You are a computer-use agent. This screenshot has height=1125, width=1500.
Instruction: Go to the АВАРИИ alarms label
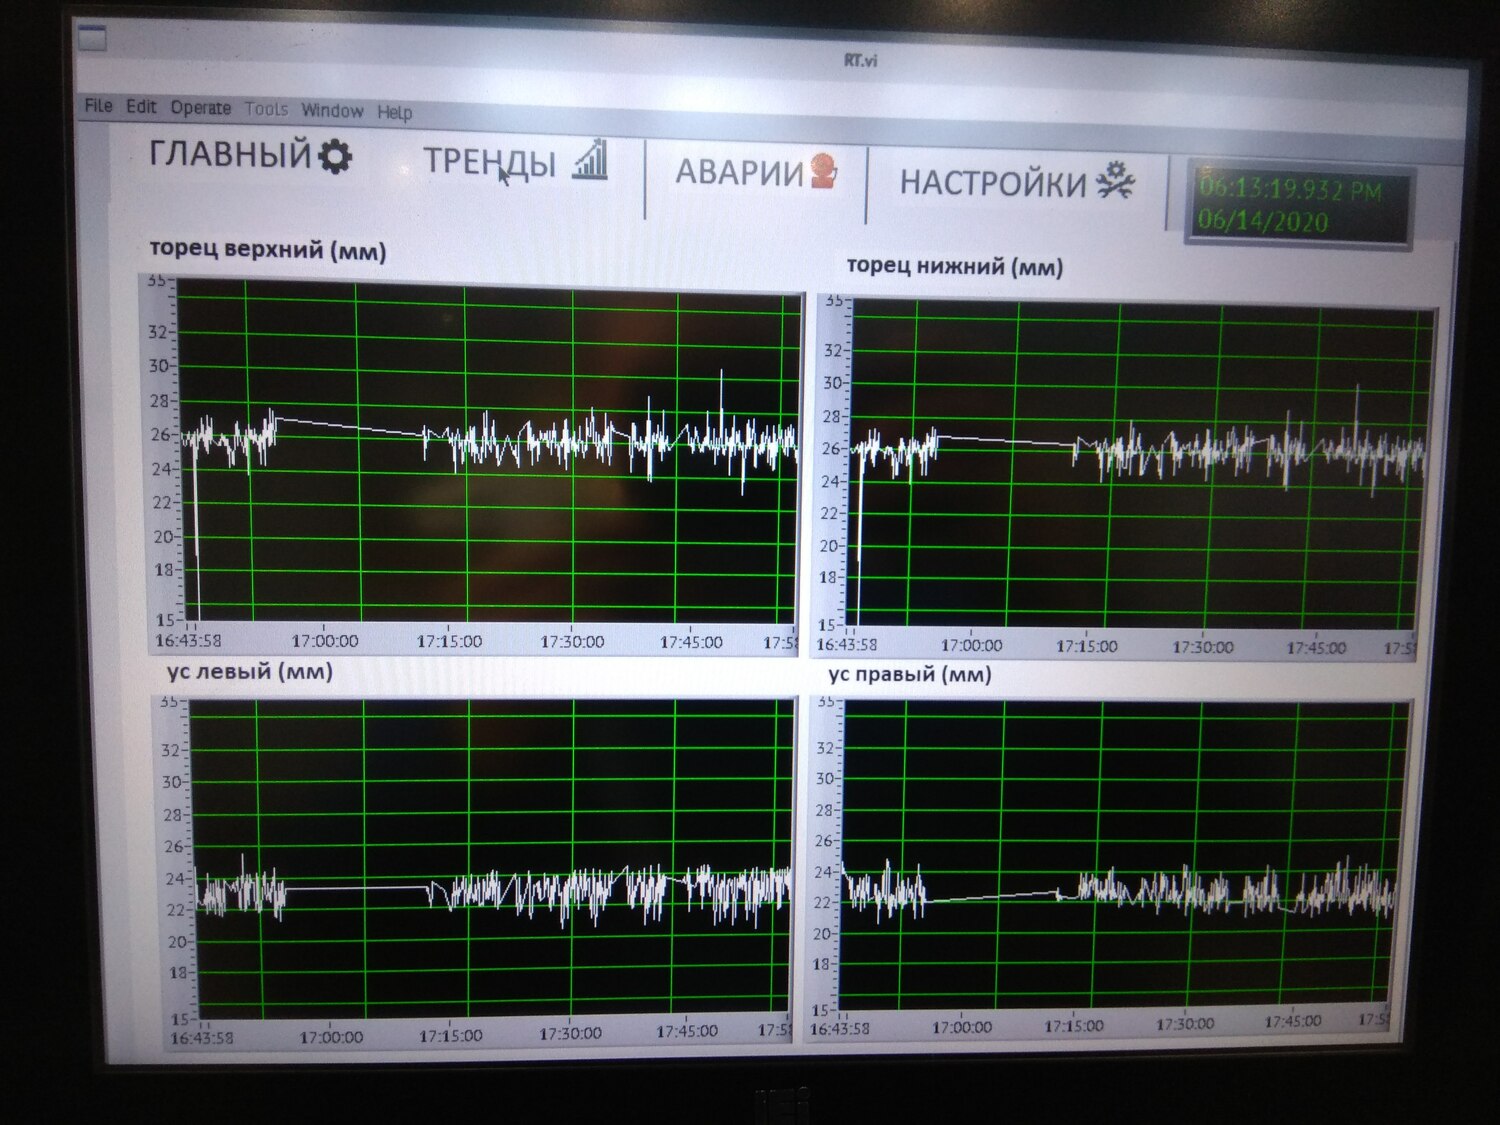pos(739,172)
